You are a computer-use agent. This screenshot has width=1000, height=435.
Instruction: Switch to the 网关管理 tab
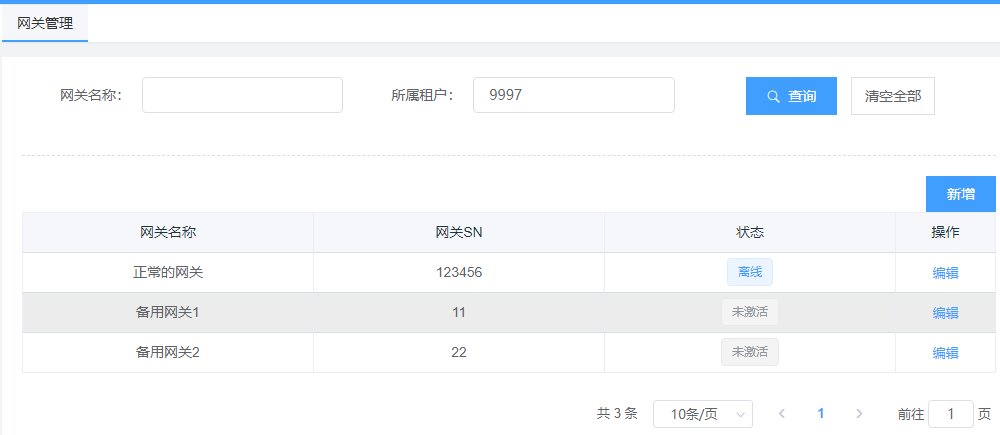pos(45,23)
